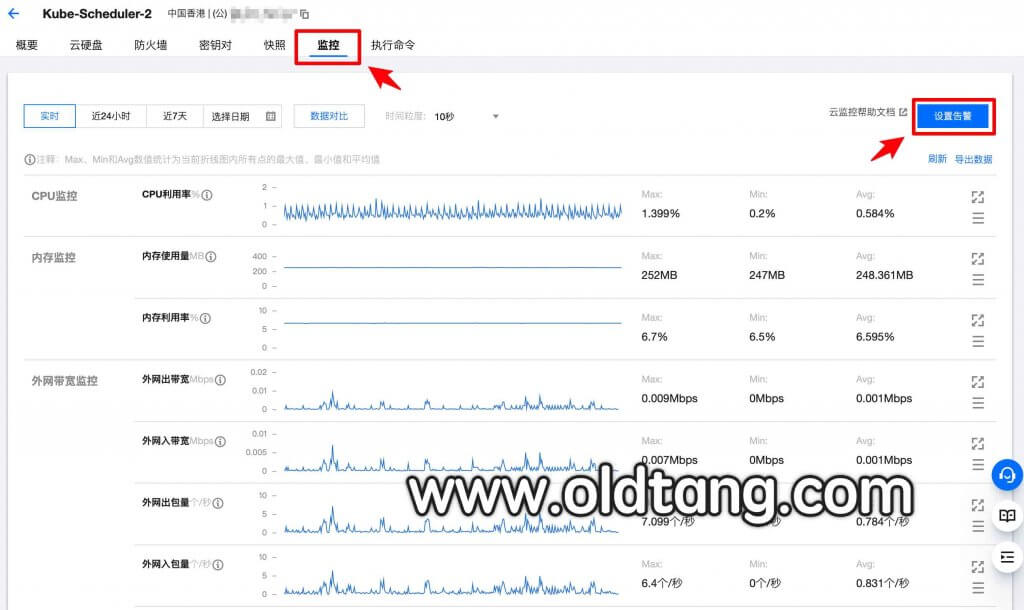Open the 云监控帮助文档 link

click(x=867, y=113)
